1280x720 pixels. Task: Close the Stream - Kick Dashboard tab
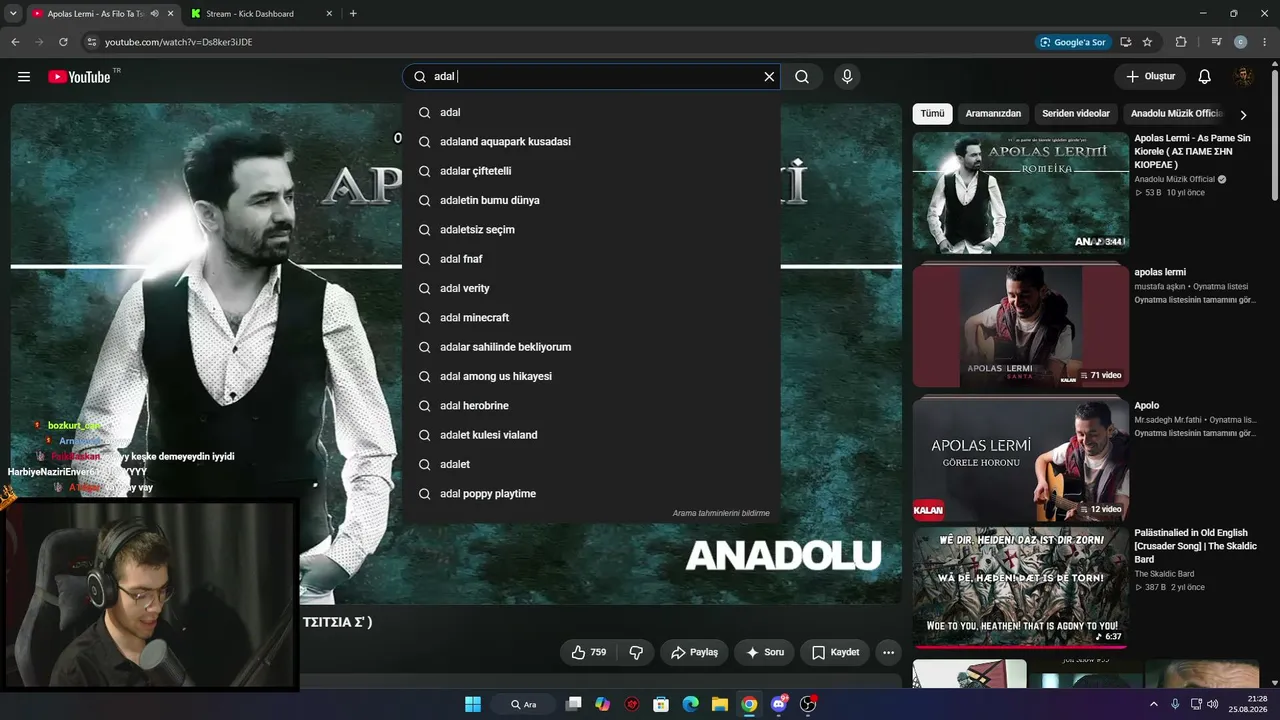click(328, 14)
